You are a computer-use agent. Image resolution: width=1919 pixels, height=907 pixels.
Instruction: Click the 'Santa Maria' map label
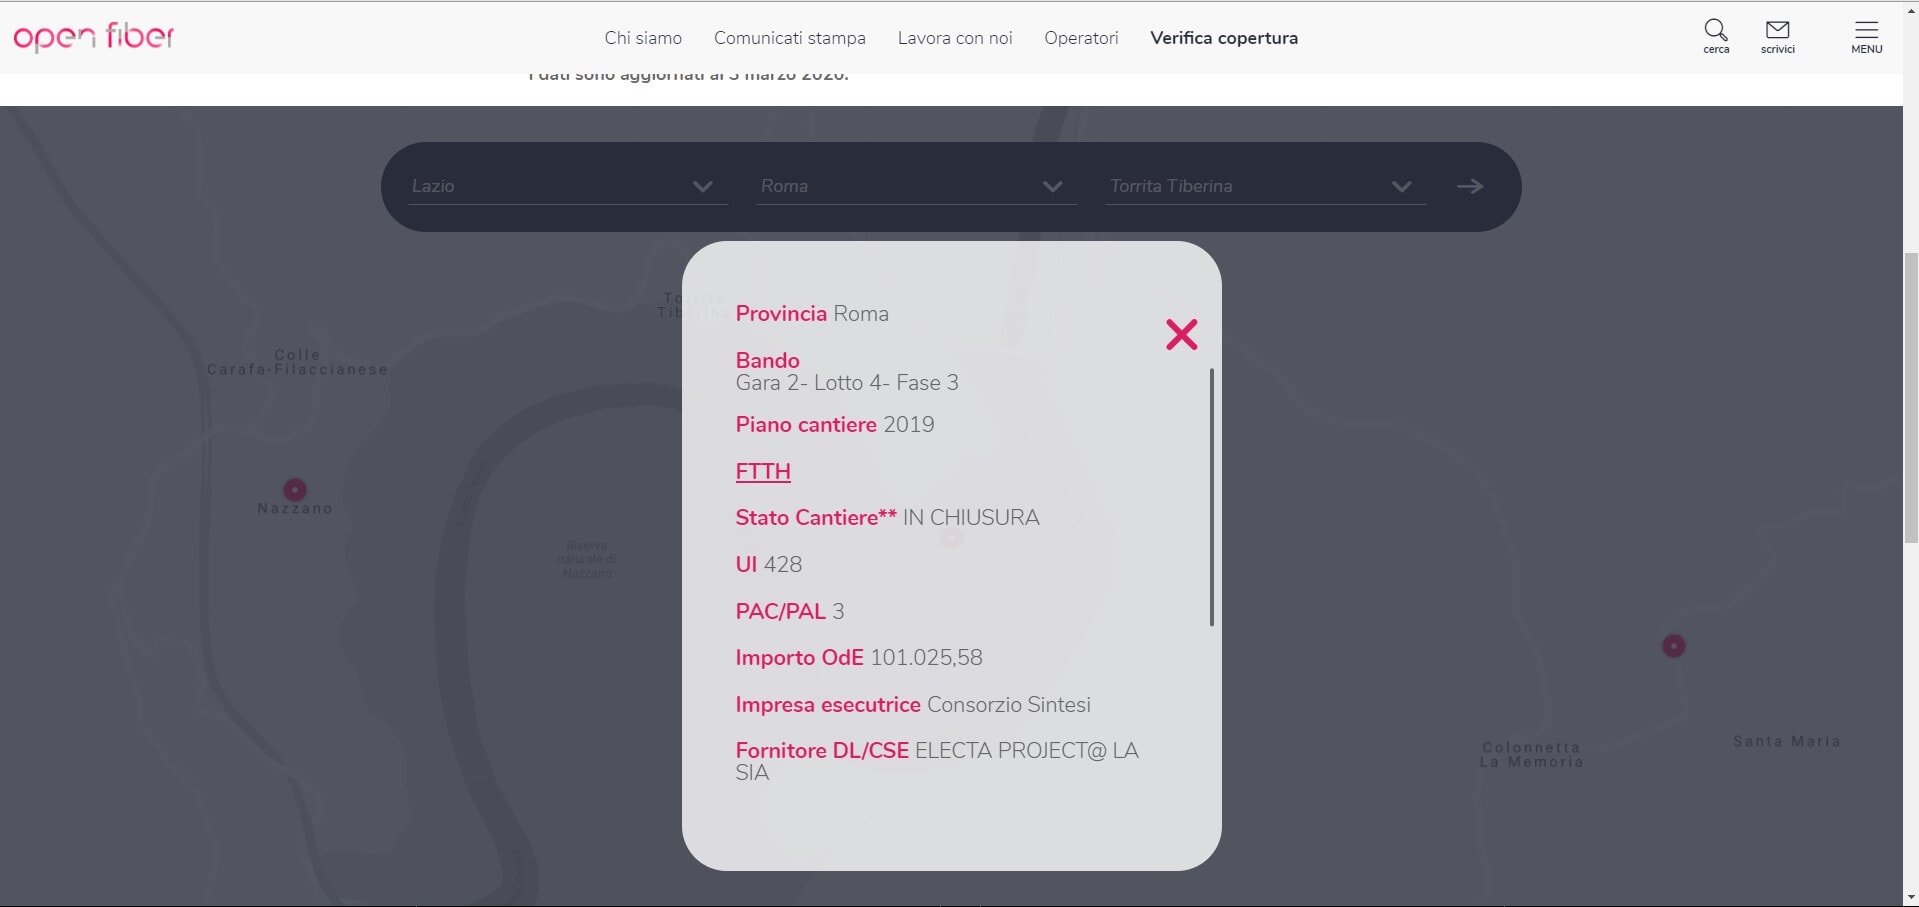tap(1787, 741)
